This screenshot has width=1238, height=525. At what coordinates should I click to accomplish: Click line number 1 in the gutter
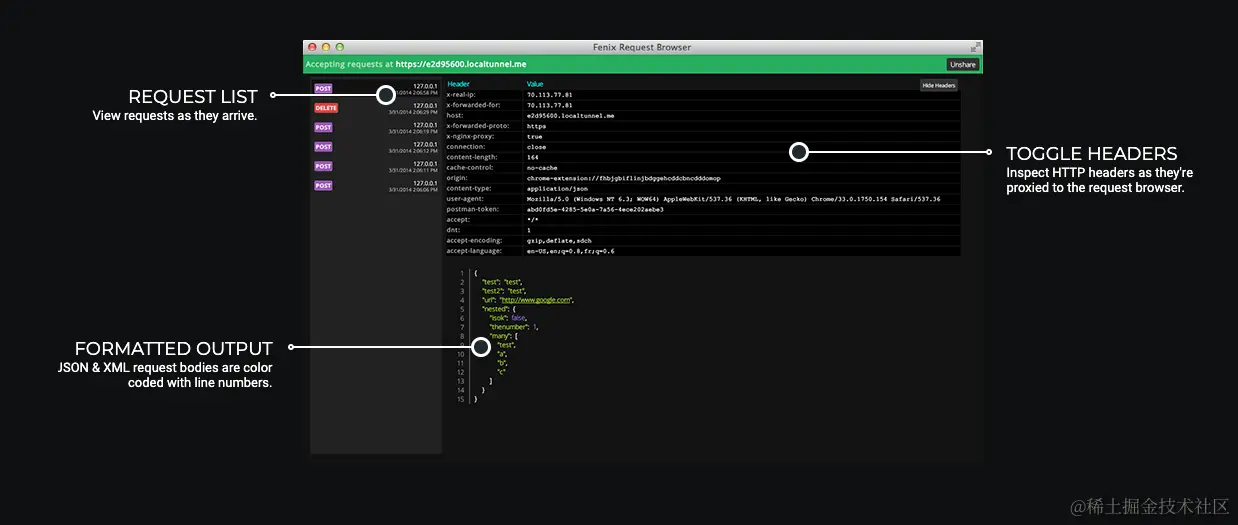point(462,273)
